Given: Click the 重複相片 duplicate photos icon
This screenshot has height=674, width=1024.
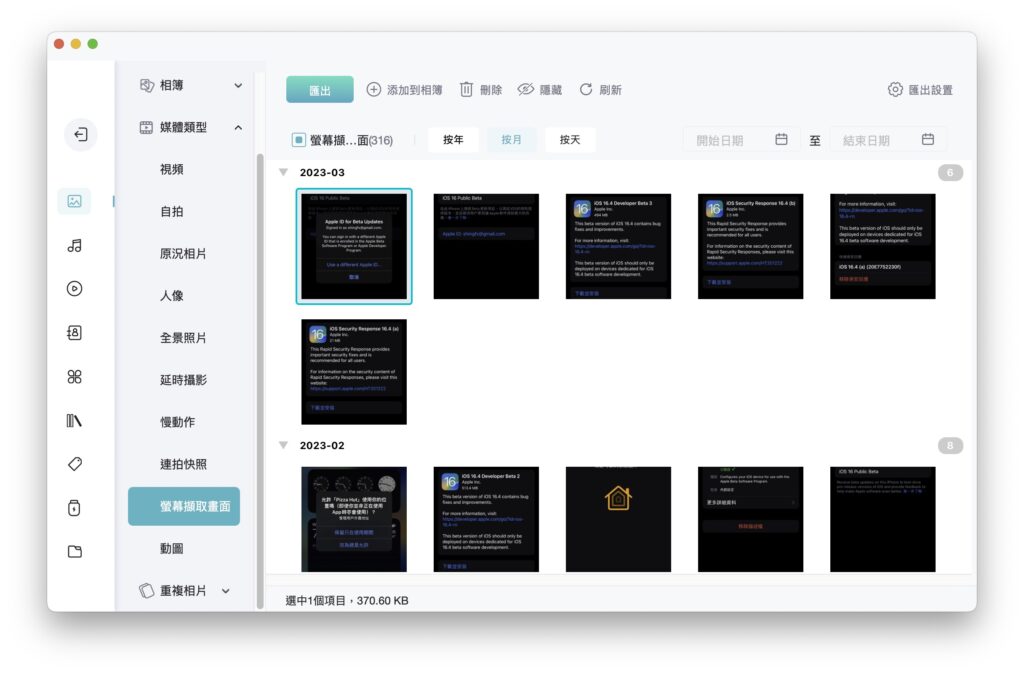Looking at the screenshot, I should pyautogui.click(x=147, y=590).
